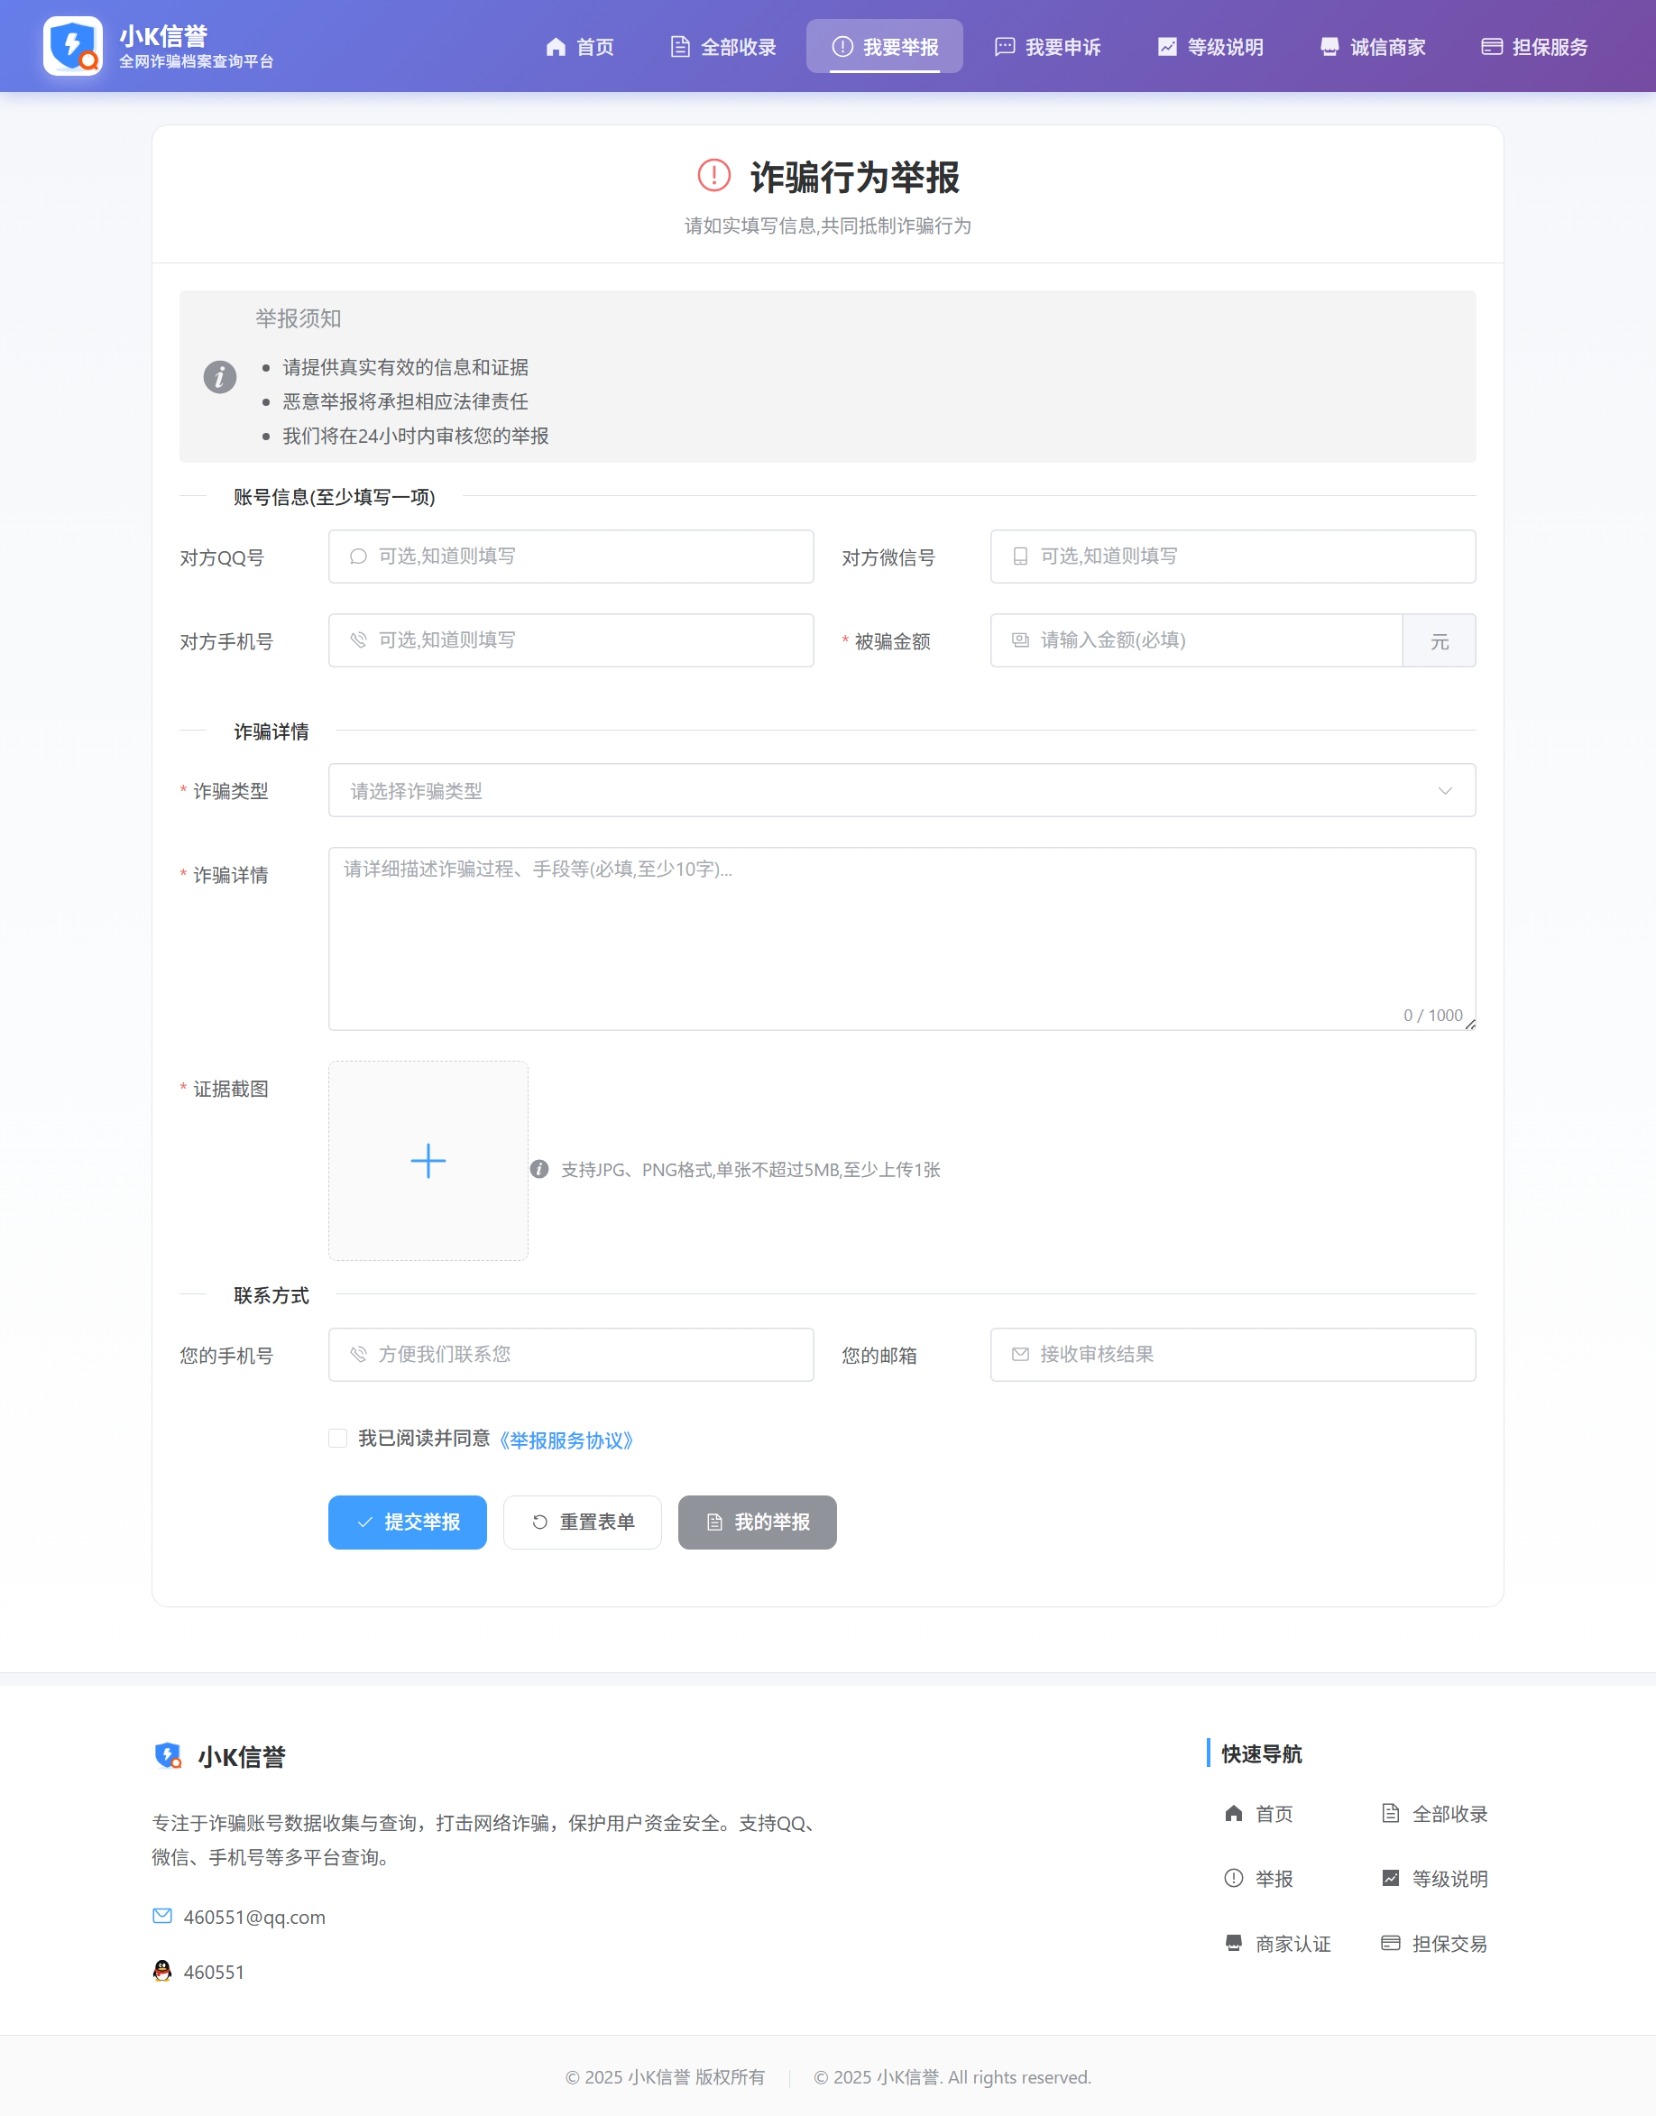Click the exclamation icon beside 举报 in footer
Image resolution: width=1656 pixels, height=2116 pixels.
click(1233, 1878)
